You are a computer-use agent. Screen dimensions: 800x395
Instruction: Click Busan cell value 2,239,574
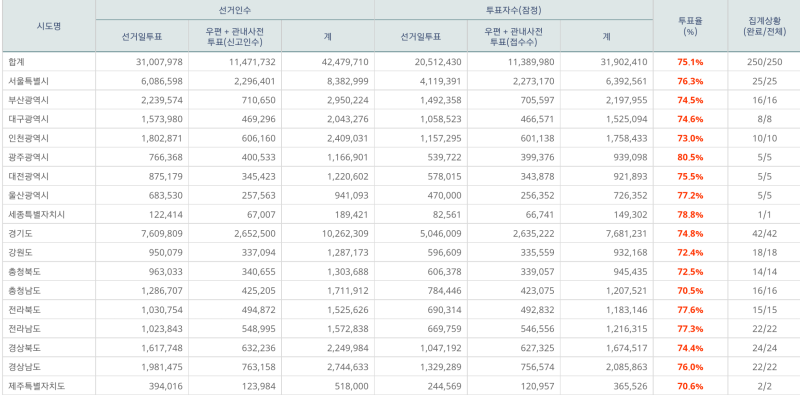coord(162,100)
